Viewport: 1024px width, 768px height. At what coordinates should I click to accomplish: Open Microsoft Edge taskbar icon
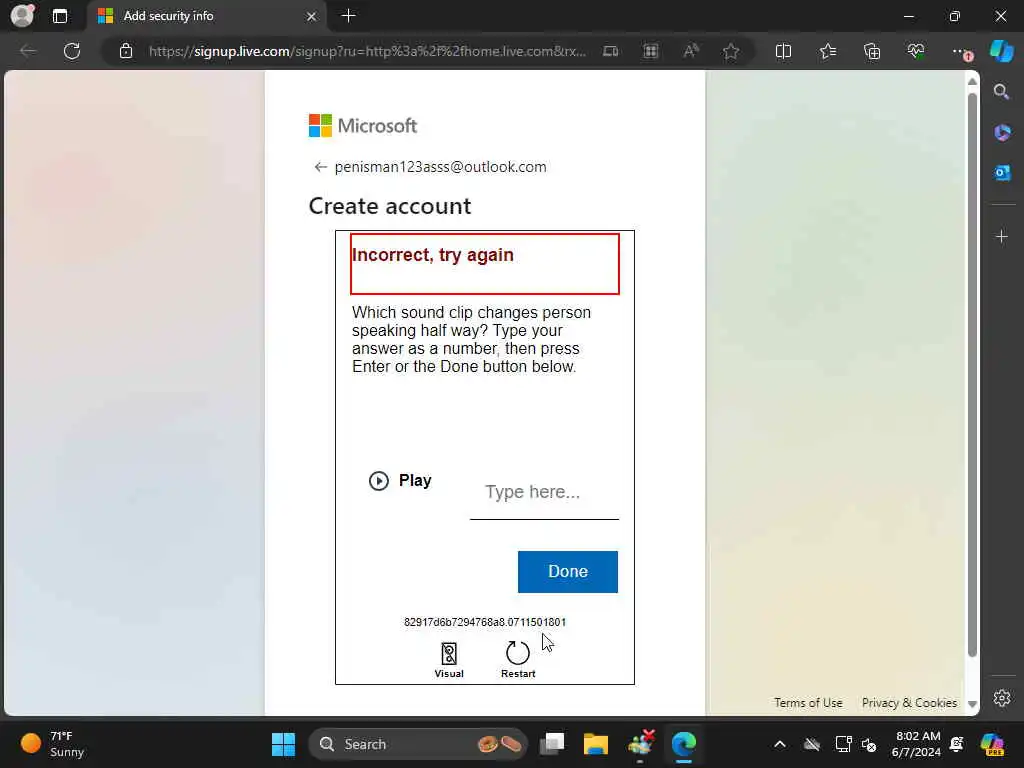tap(684, 744)
